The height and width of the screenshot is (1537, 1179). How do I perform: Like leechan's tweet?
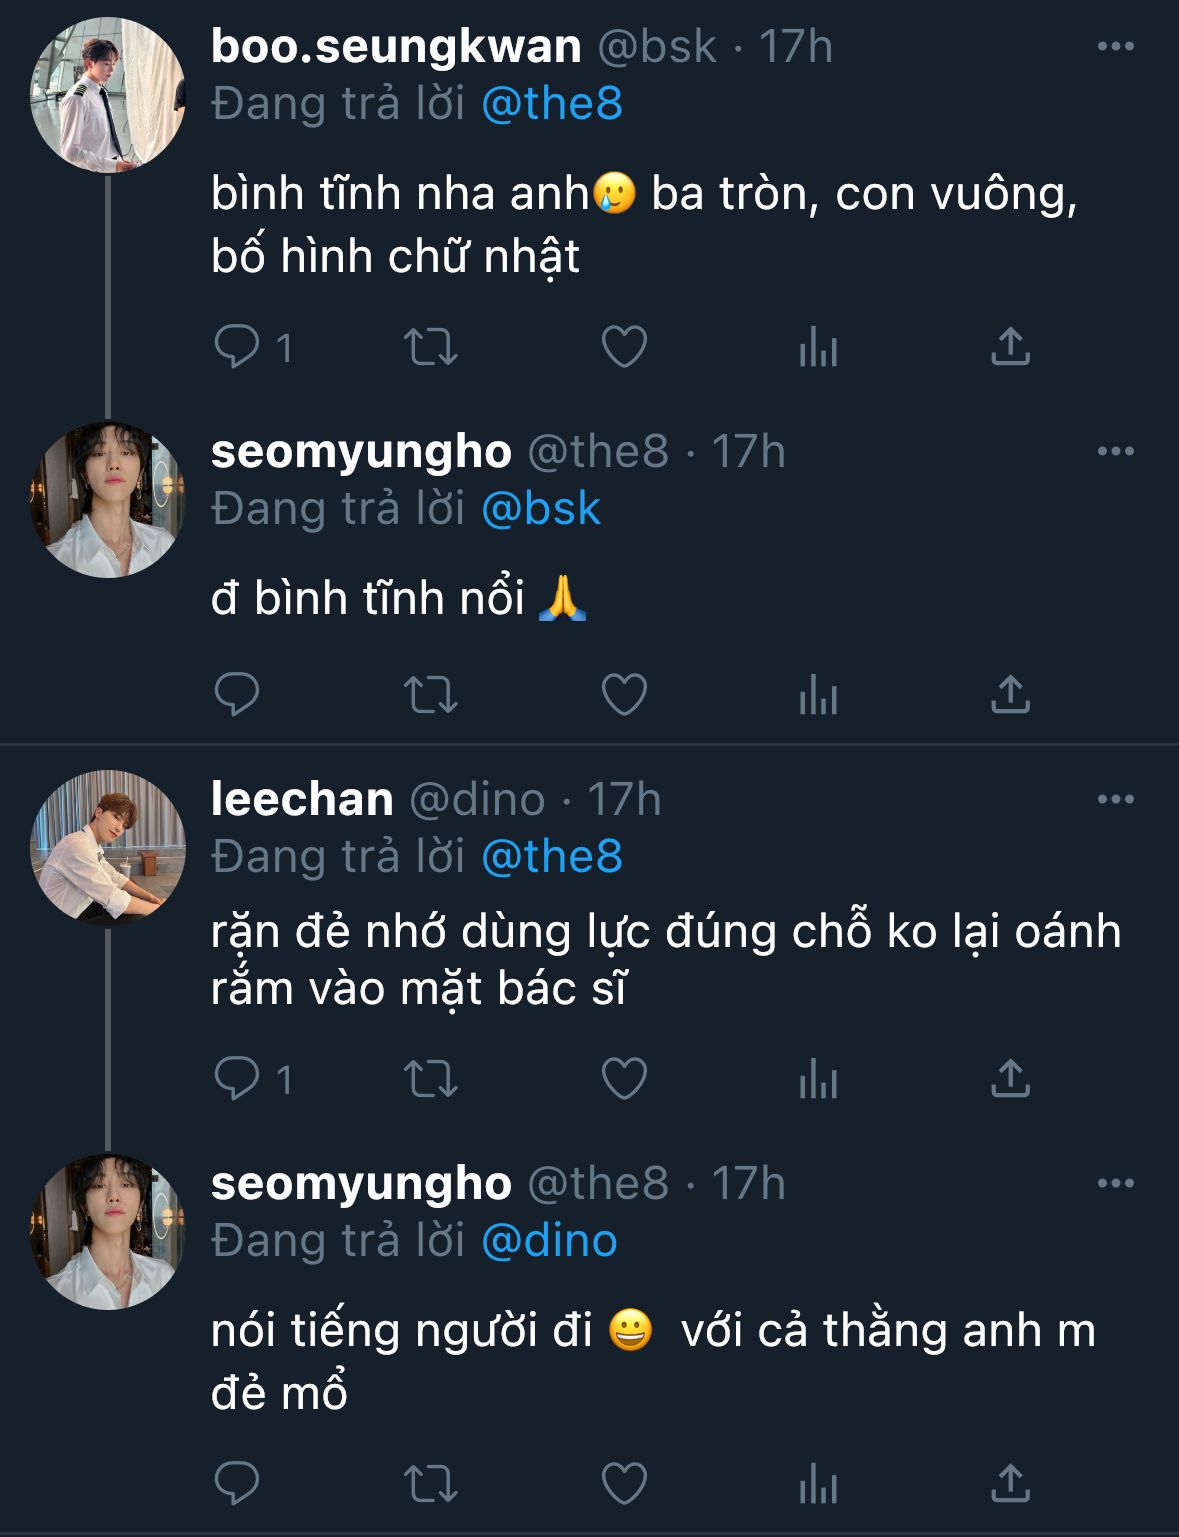coord(624,1078)
